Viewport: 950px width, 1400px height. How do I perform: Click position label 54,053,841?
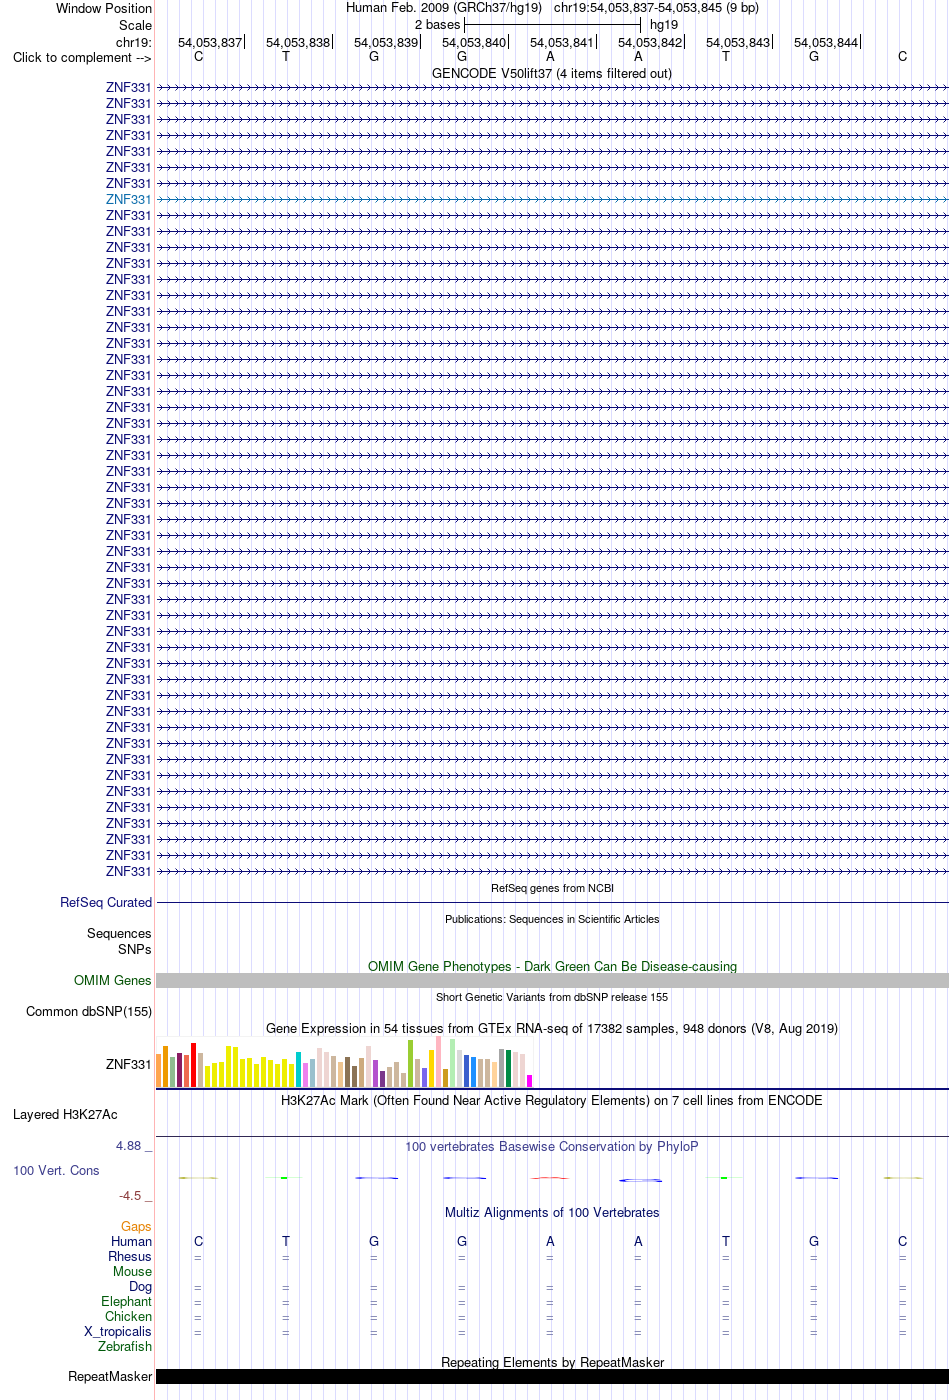[562, 42]
